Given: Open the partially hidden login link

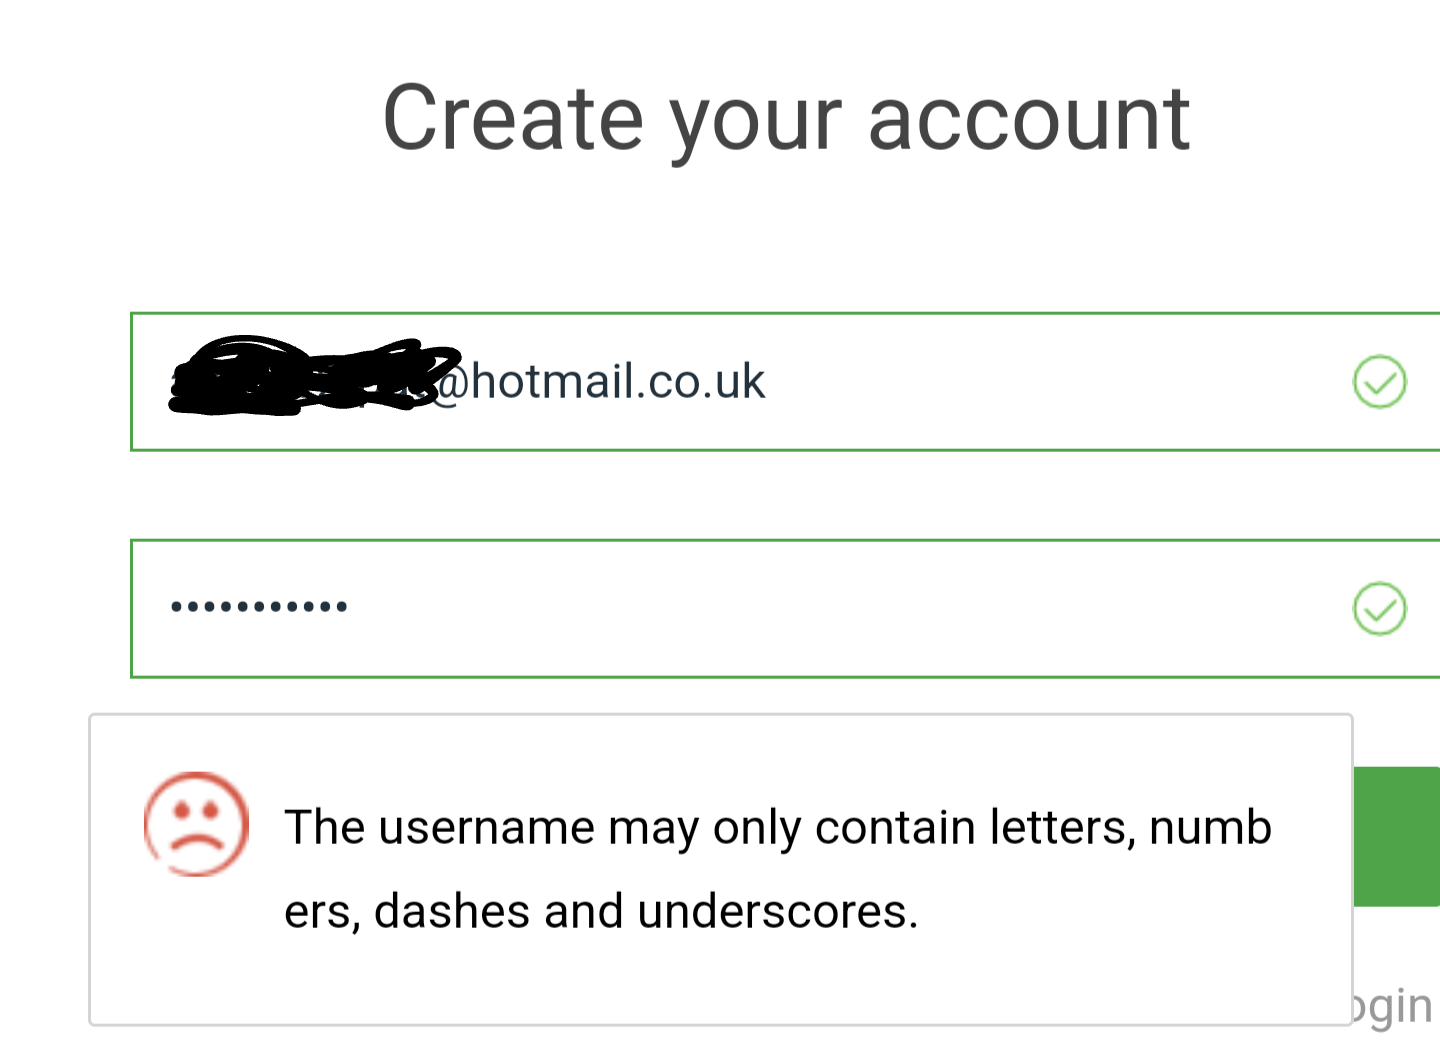Looking at the screenshot, I should (x=1396, y=1006).
